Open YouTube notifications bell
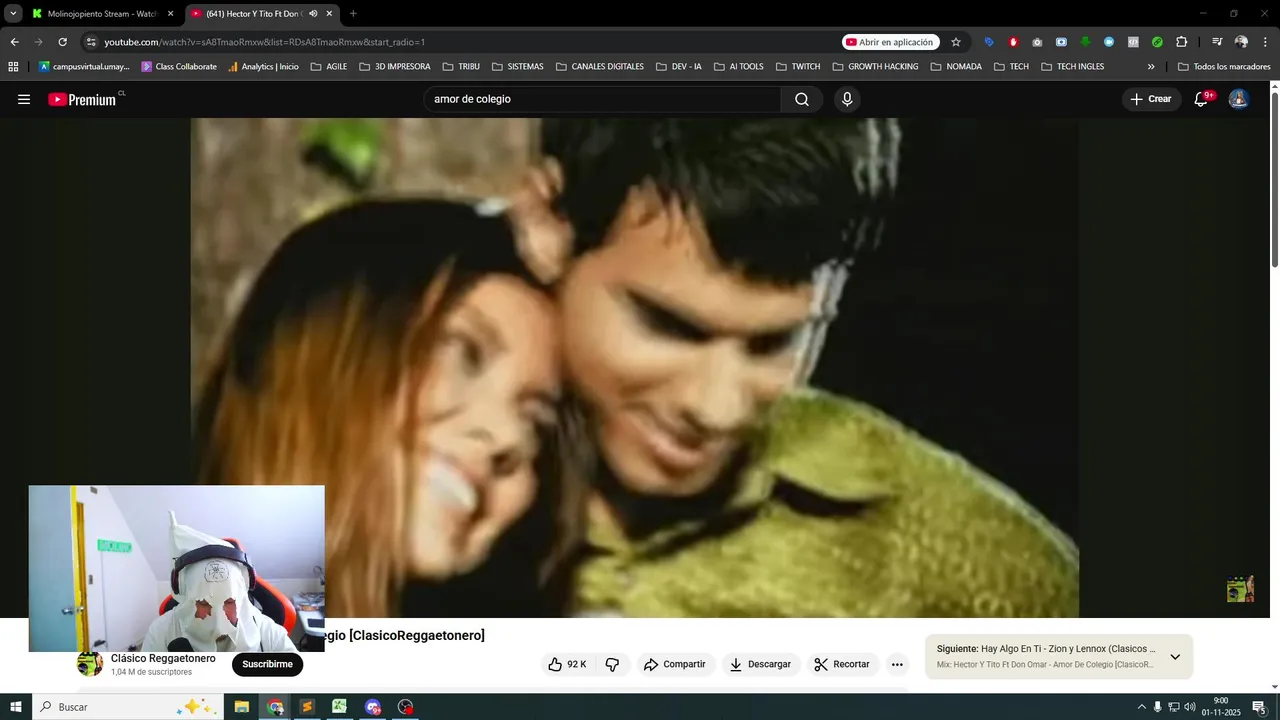Image resolution: width=1280 pixels, height=720 pixels. (x=1202, y=99)
